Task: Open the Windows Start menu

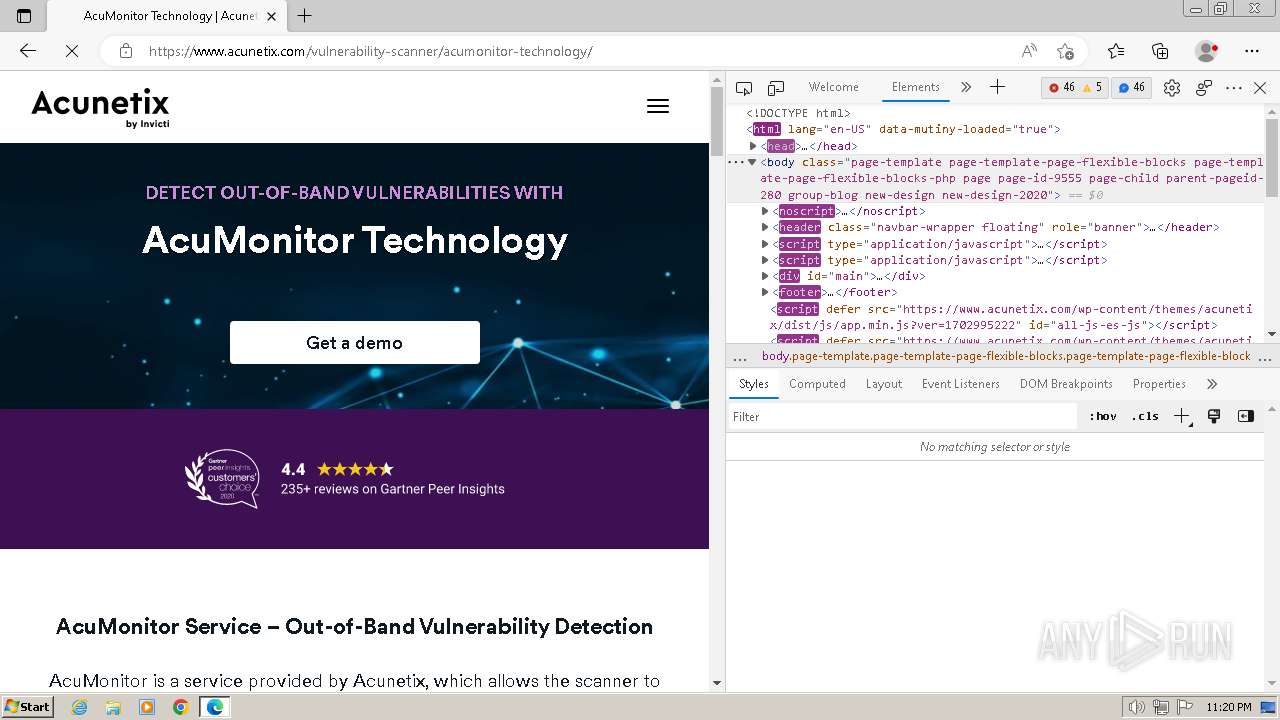Action: click(x=27, y=707)
